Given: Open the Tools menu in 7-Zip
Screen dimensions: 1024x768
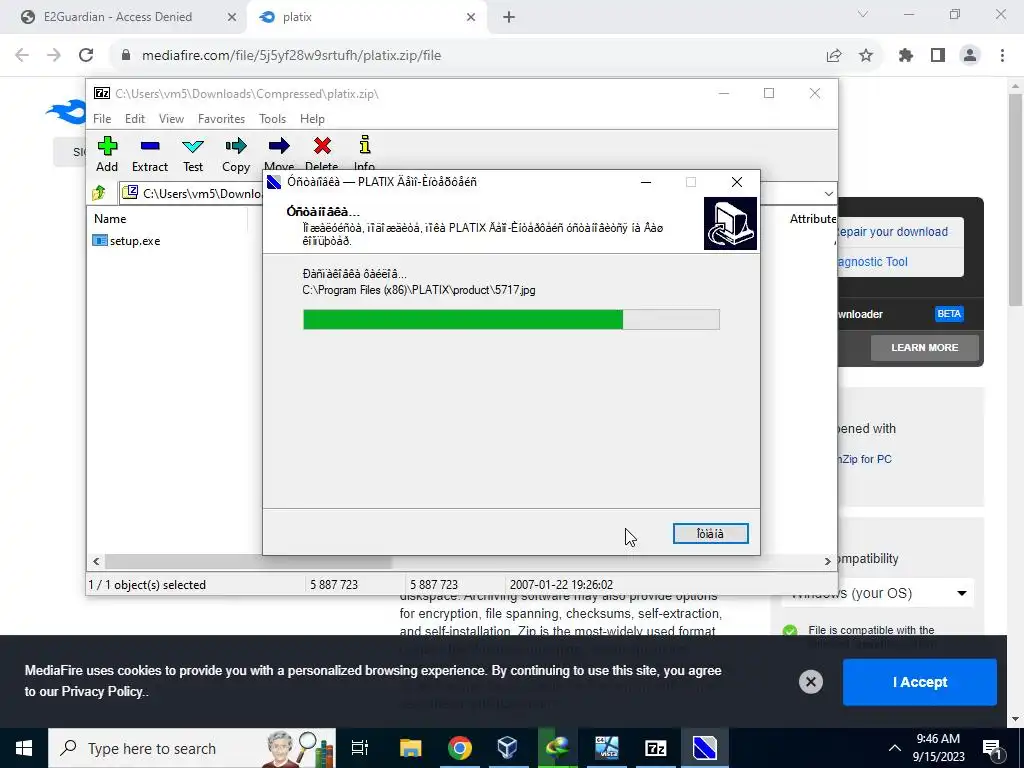Looking at the screenshot, I should click(272, 119).
